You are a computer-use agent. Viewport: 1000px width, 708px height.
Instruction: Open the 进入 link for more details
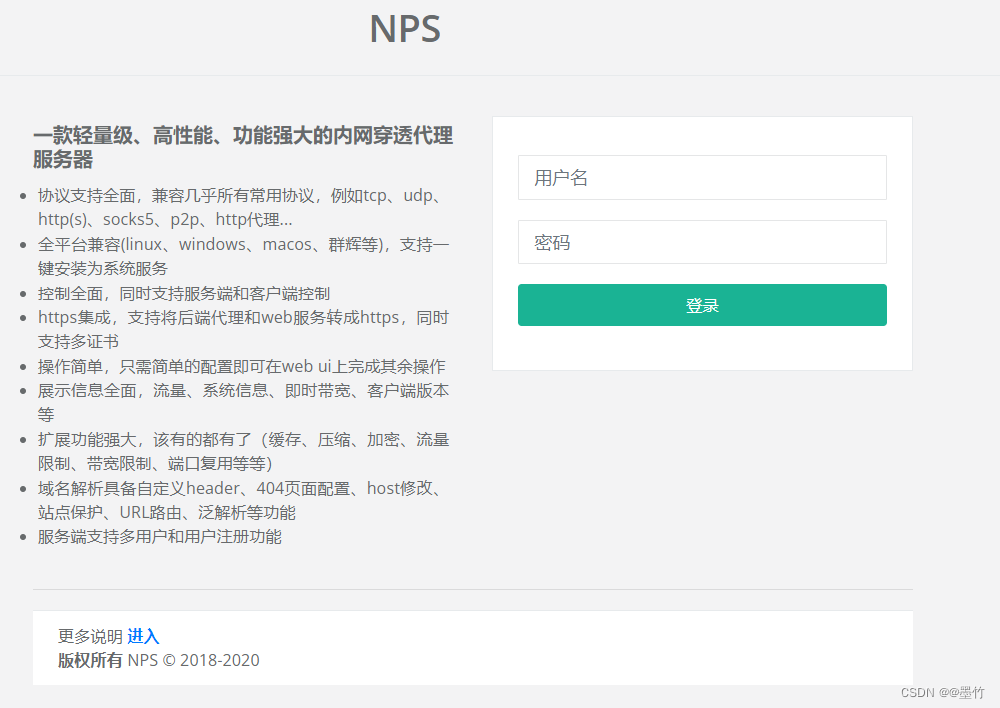(x=144, y=636)
